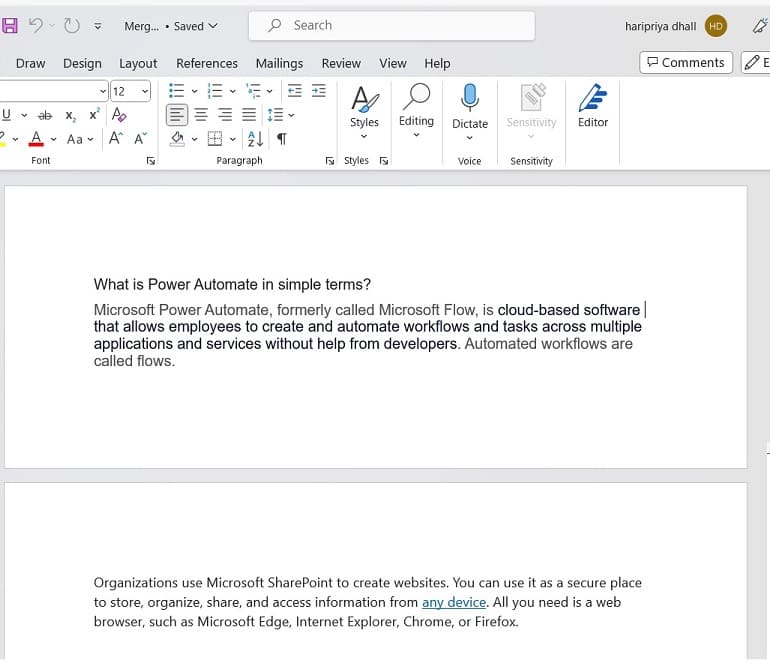Open bullet library dropdown arrow
This screenshot has width=770, height=661.
(x=194, y=91)
